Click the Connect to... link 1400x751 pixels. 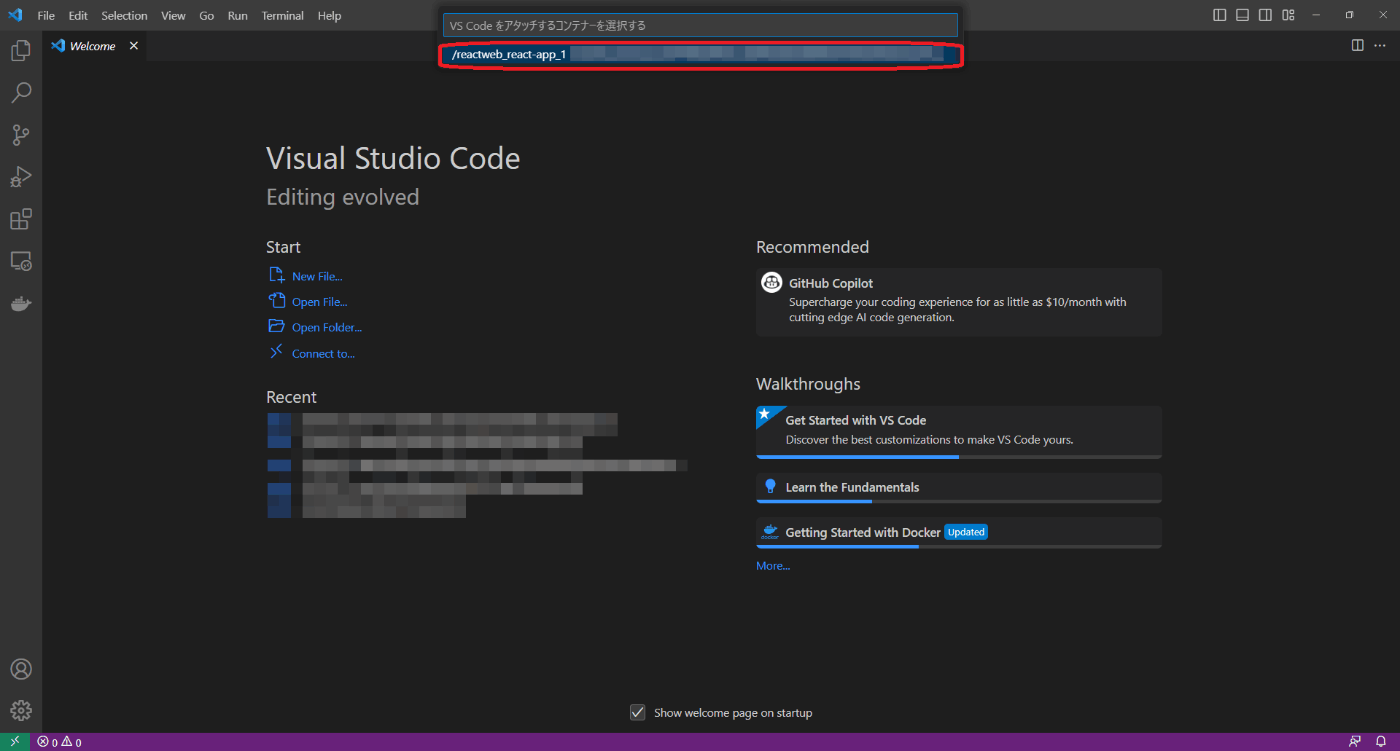(x=323, y=353)
